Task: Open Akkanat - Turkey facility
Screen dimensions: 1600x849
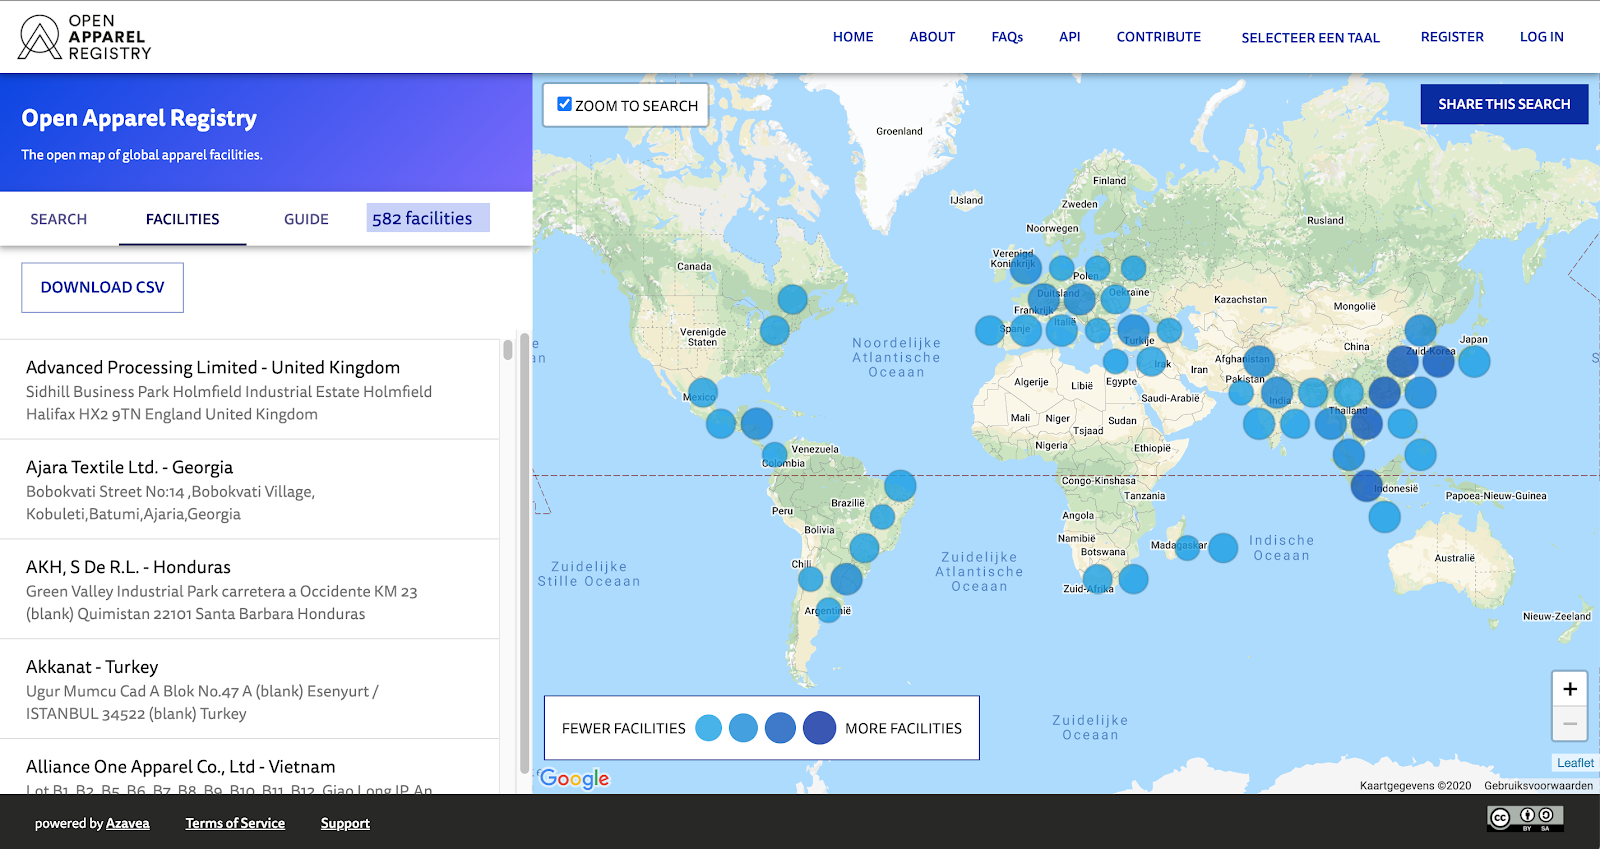Action: point(250,690)
